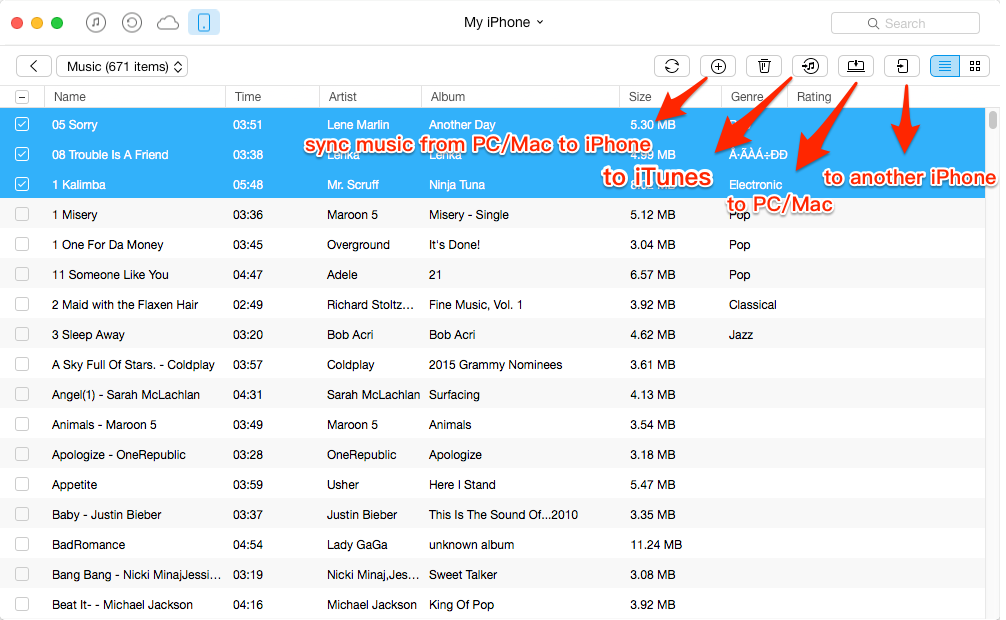Click the Jazz genre cell
Viewport: 1006px width, 620px height.
click(x=740, y=335)
